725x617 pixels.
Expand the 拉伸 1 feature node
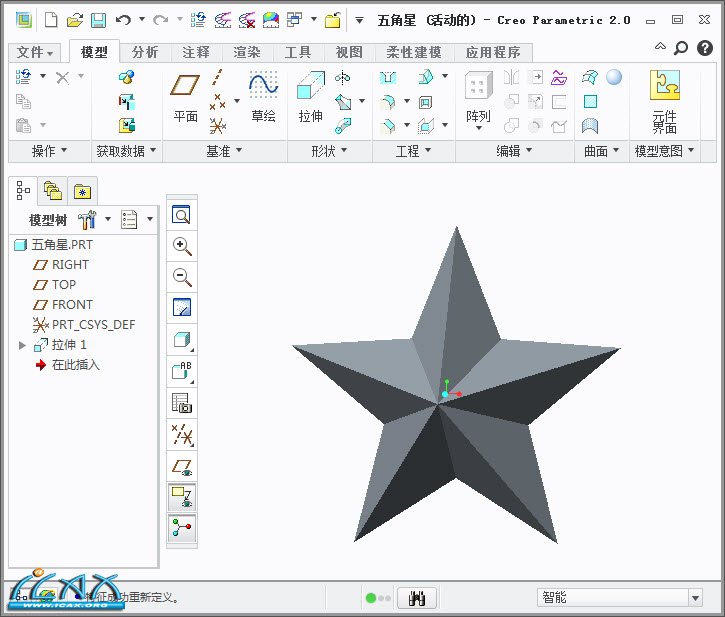coord(23,345)
